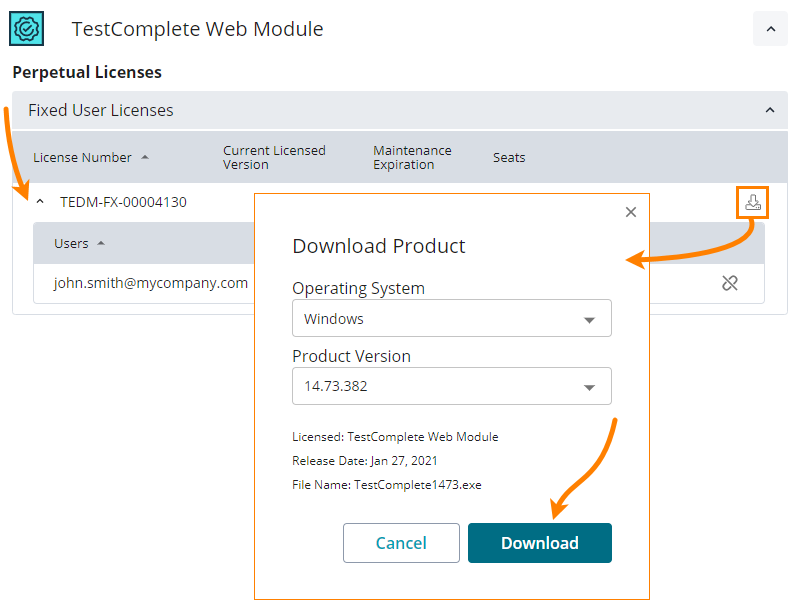Click the Cancel button
This screenshot has width=796, height=600.
tap(401, 543)
